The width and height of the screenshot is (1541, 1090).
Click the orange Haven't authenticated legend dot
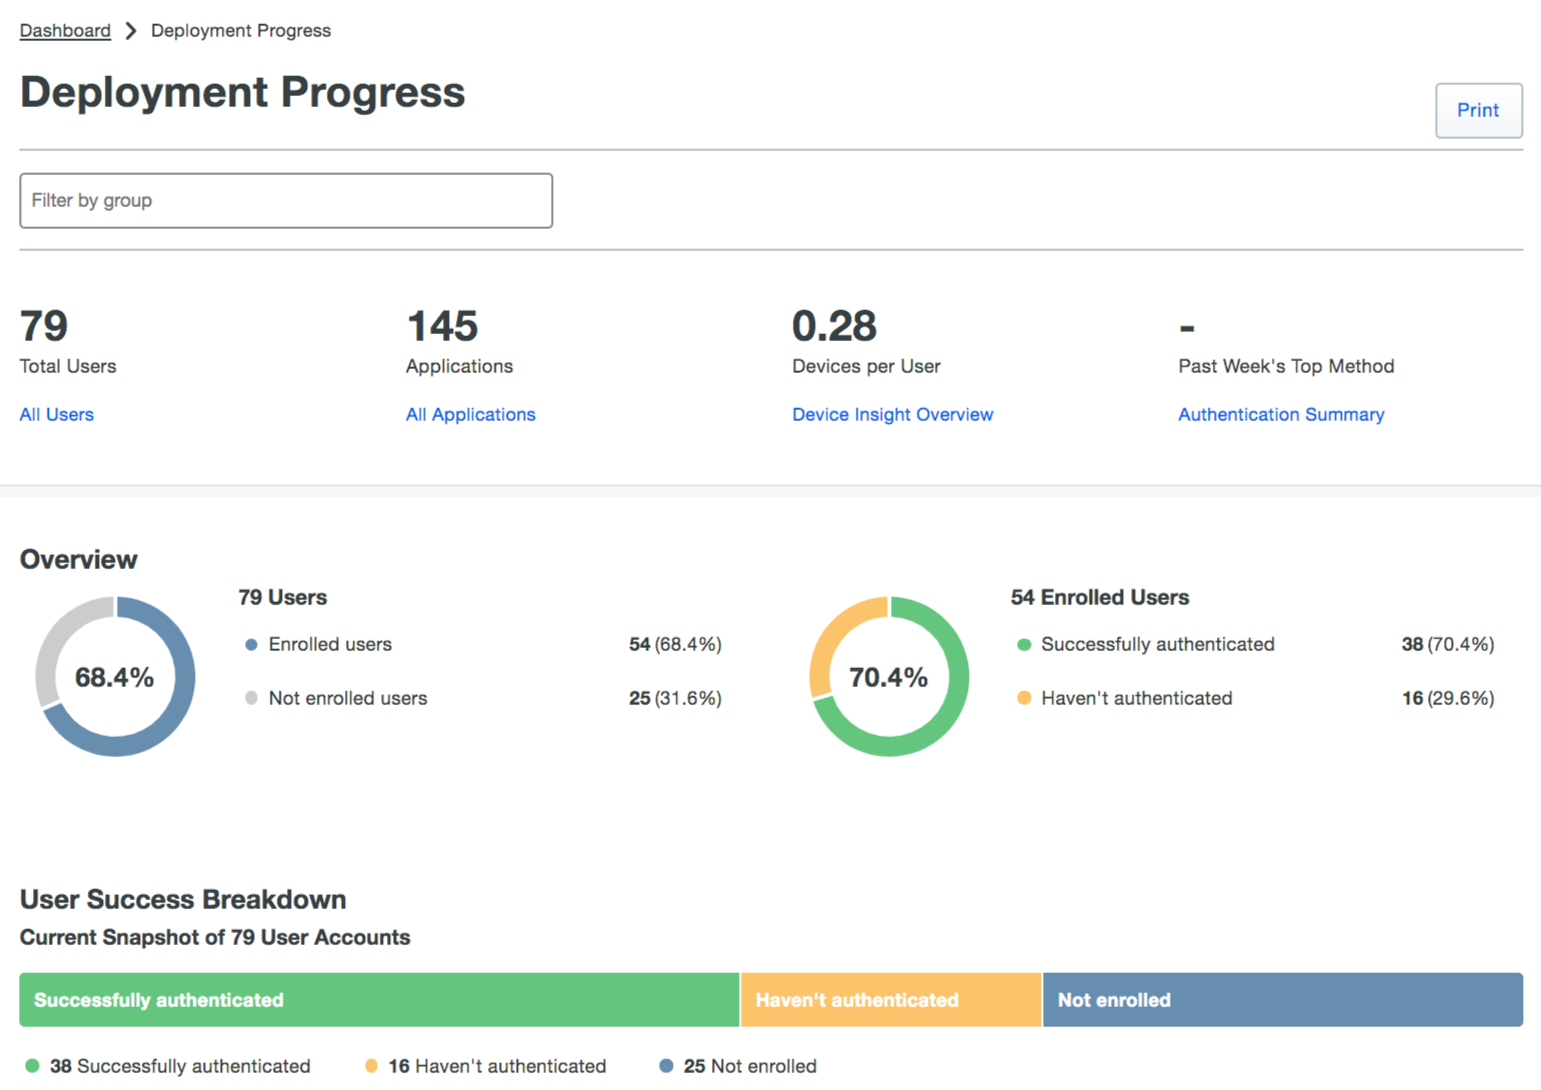point(1024,698)
